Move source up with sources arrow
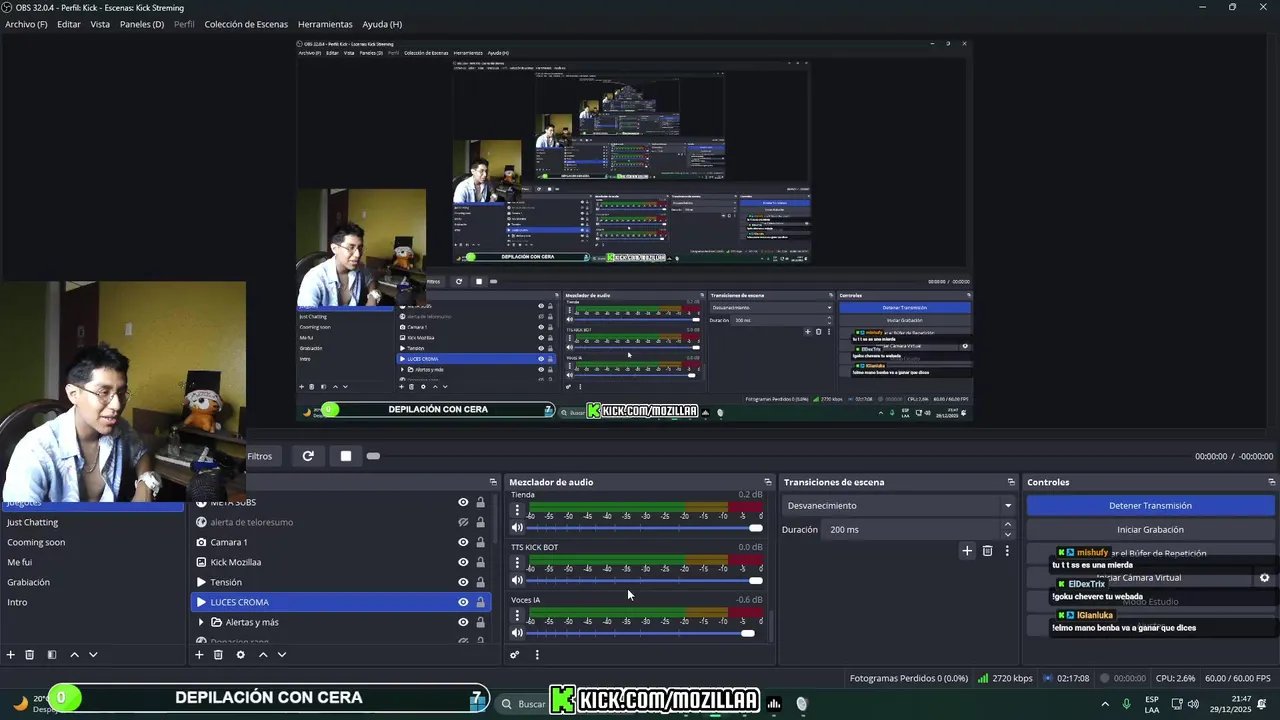The image size is (1280, 720). click(x=263, y=655)
